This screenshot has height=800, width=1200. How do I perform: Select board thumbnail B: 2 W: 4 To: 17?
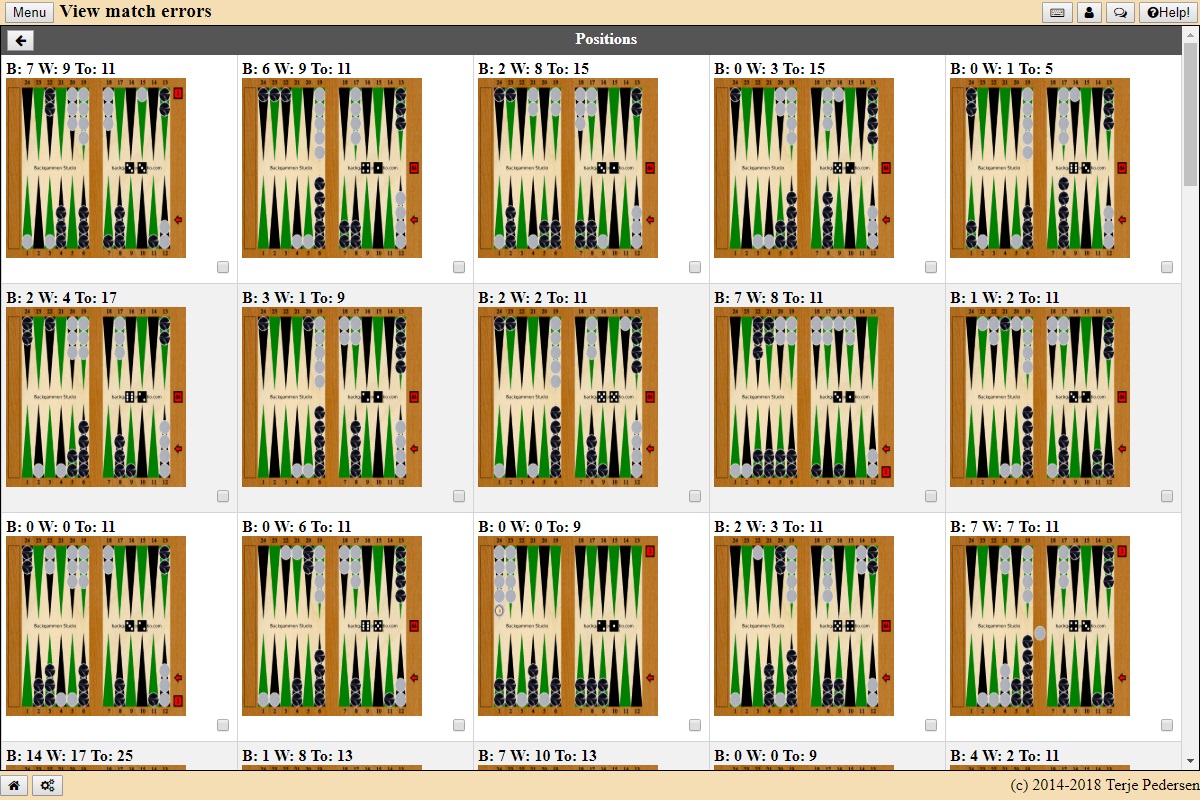coord(96,397)
